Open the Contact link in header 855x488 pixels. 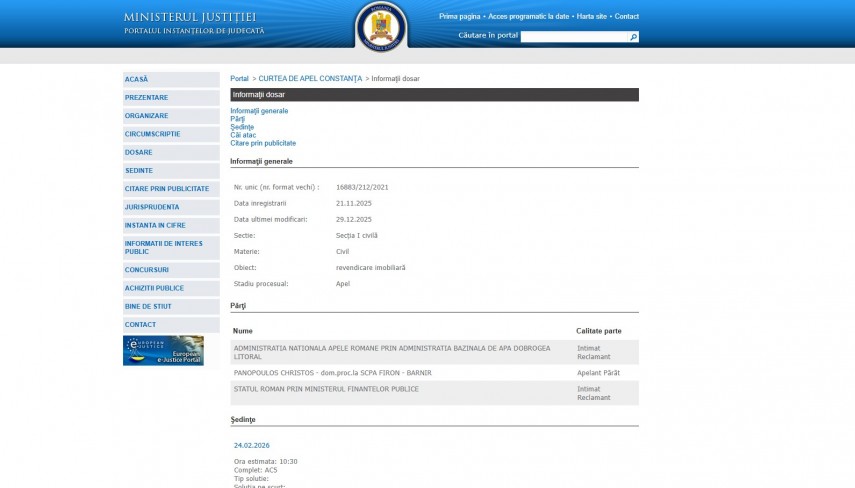tap(626, 17)
